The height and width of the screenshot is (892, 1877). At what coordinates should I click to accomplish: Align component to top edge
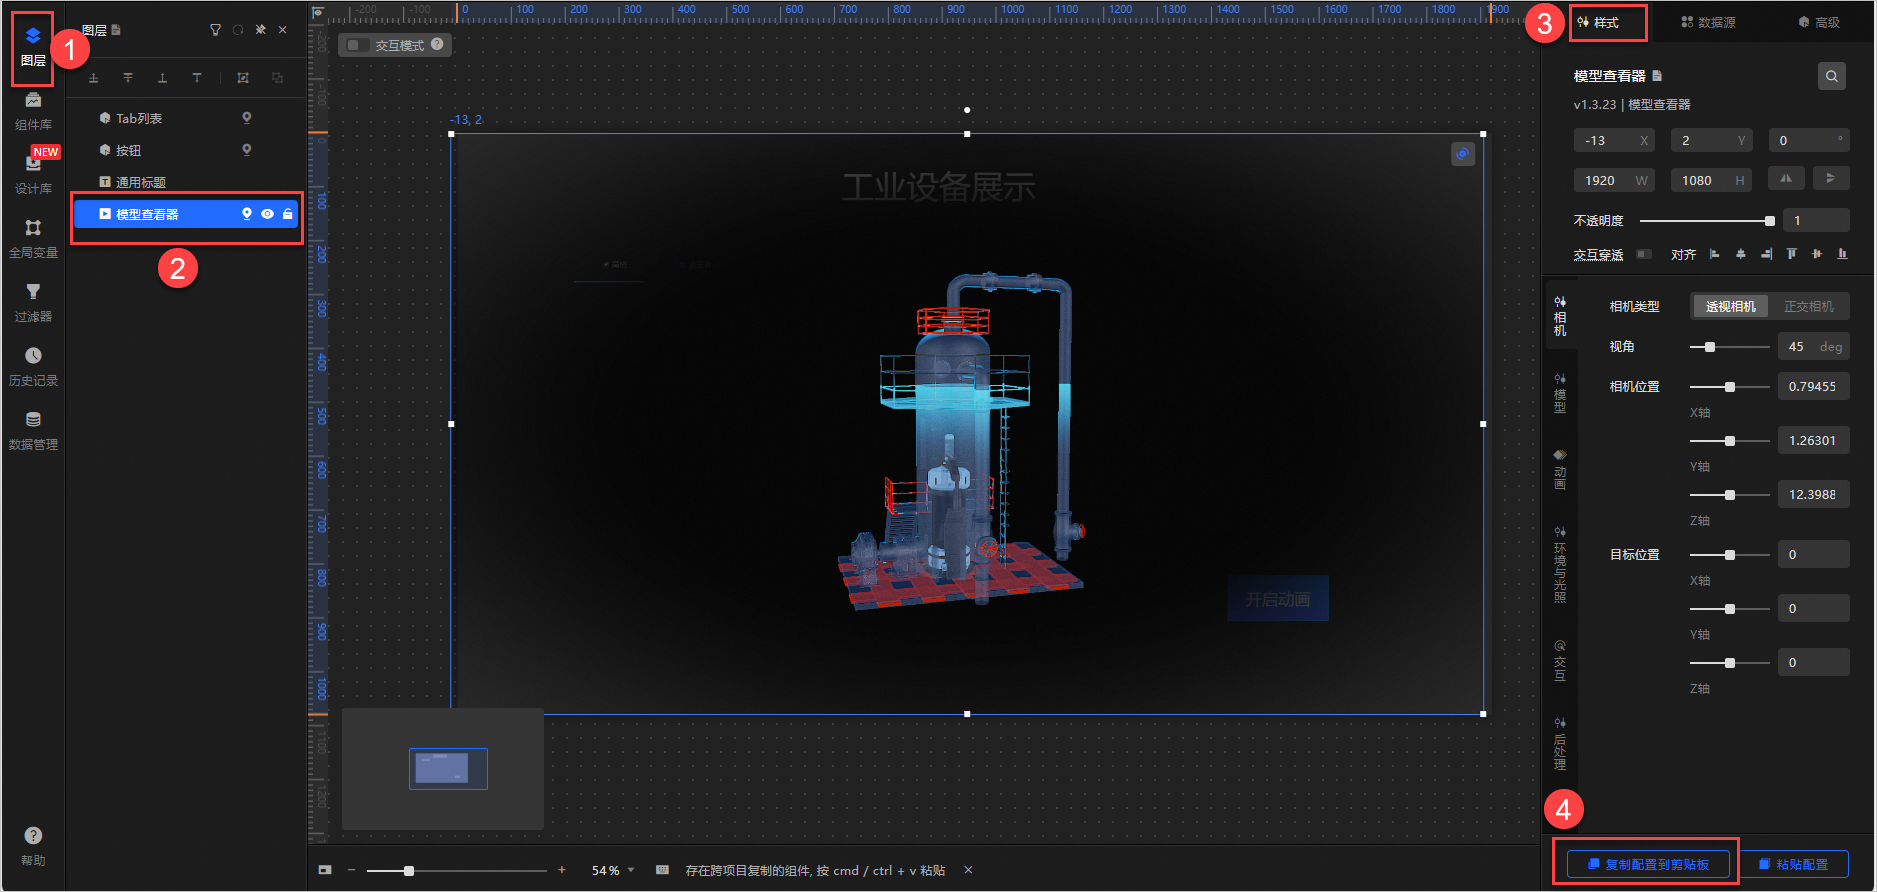click(x=1792, y=254)
